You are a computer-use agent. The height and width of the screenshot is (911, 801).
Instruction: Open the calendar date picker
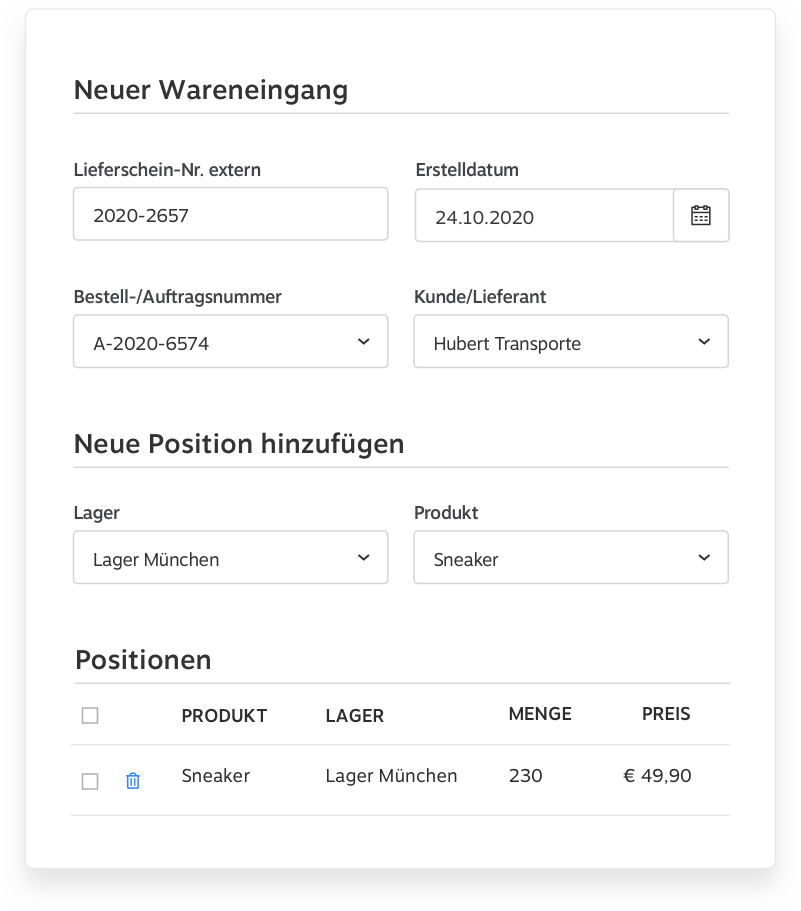[701, 215]
